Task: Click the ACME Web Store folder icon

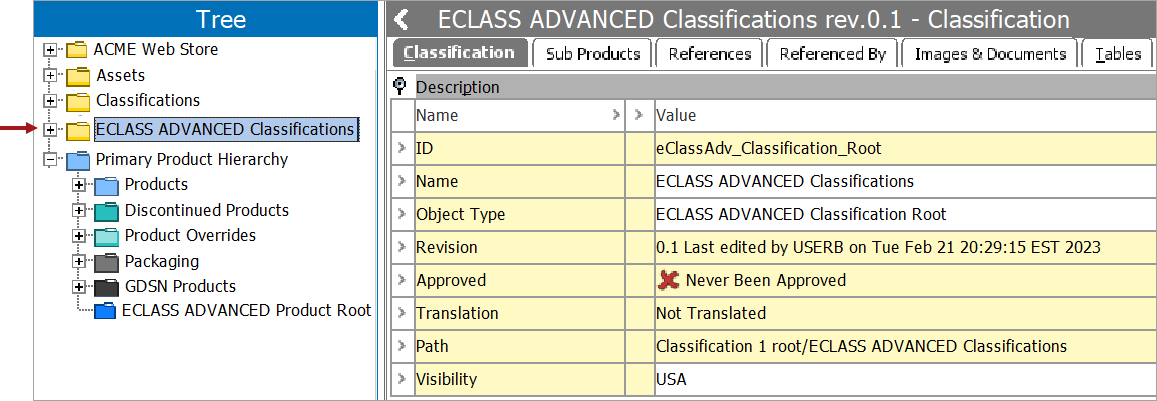Action: 77,50
